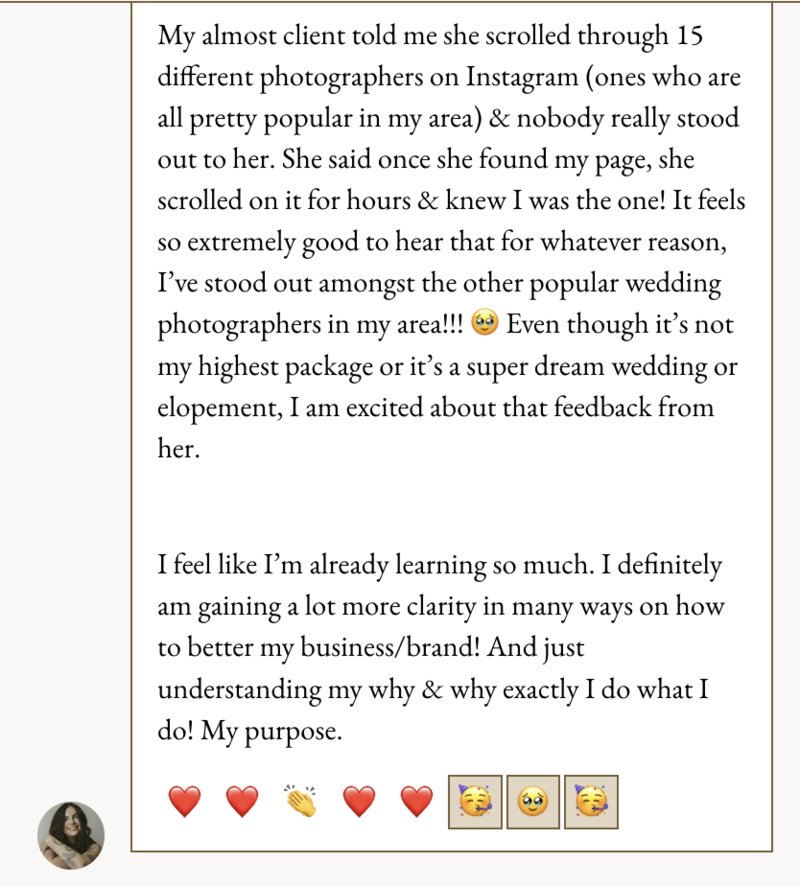The width and height of the screenshot is (800, 886).
Task: Click the word Instagram in the message
Action: [x=521, y=77]
